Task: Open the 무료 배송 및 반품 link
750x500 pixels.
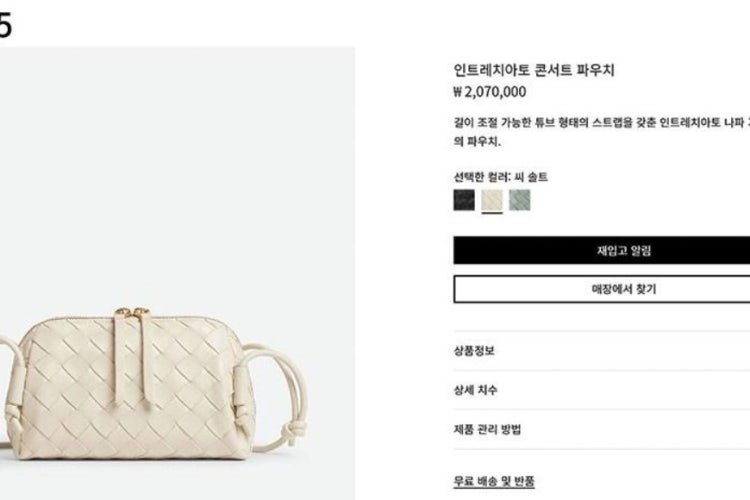Action: pyautogui.click(x=494, y=481)
